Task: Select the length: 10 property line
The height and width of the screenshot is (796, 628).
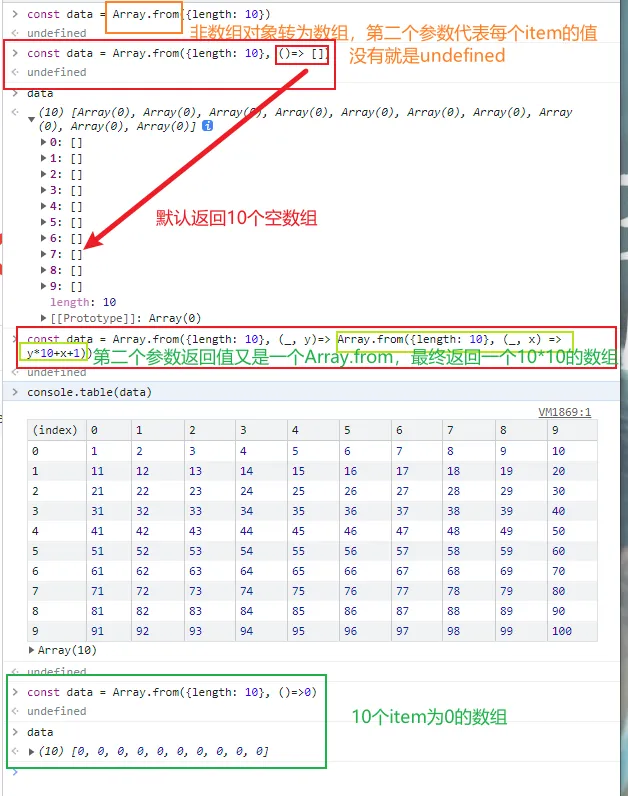Action: [83, 303]
